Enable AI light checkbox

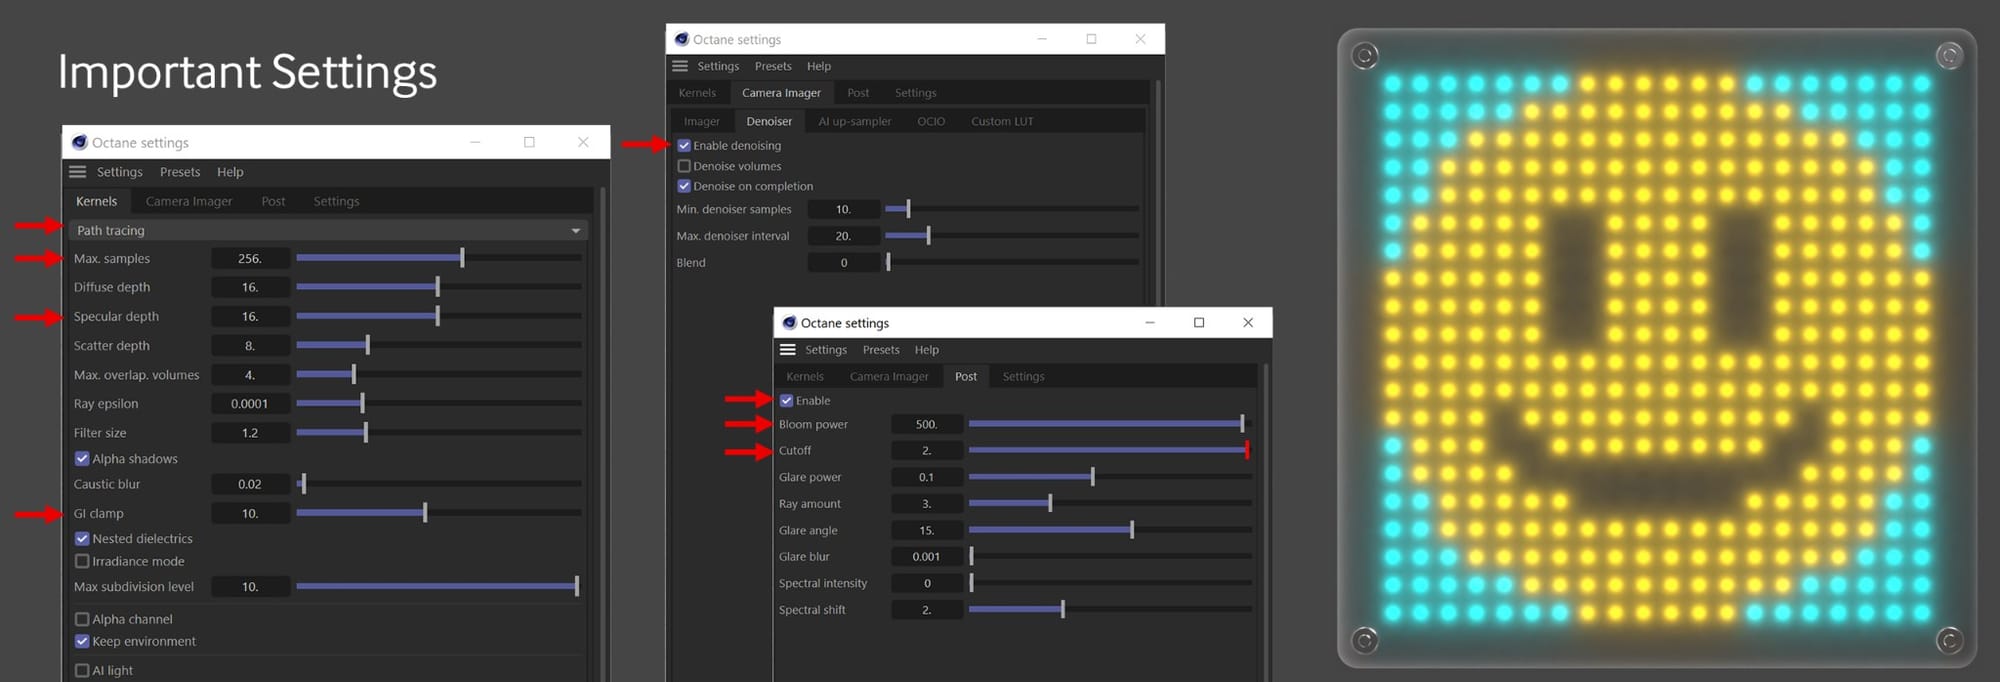[82, 670]
